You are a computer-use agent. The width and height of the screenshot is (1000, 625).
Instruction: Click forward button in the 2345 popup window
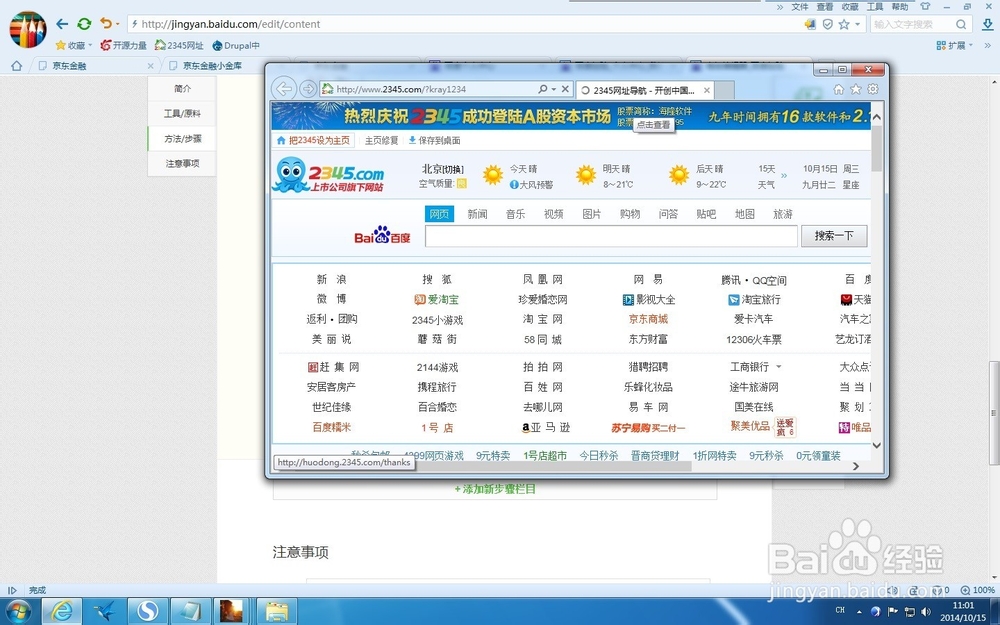pyautogui.click(x=308, y=89)
